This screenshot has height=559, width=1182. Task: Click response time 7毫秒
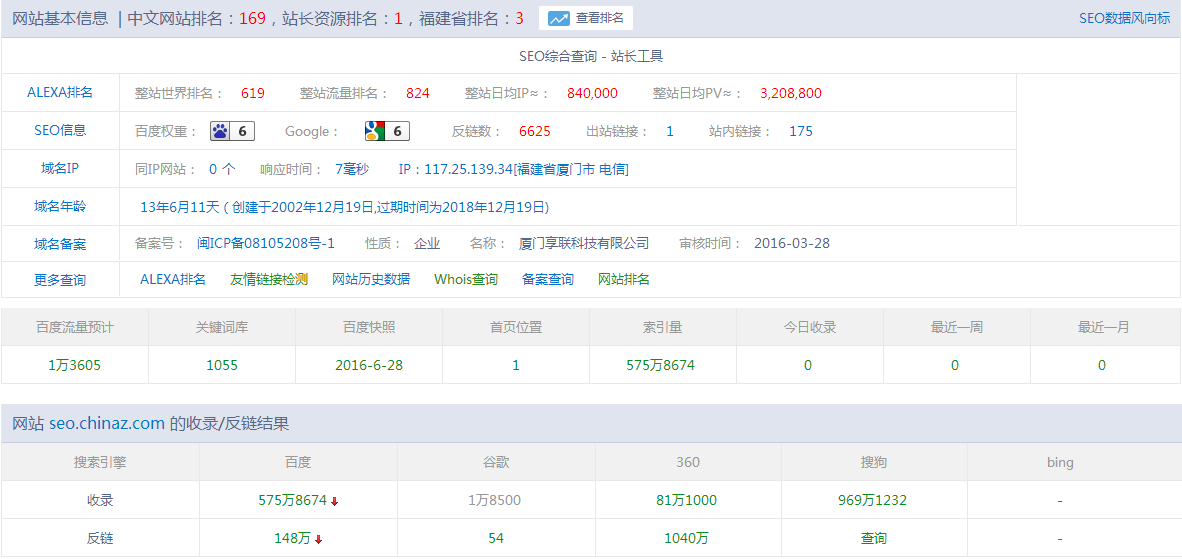click(352, 170)
